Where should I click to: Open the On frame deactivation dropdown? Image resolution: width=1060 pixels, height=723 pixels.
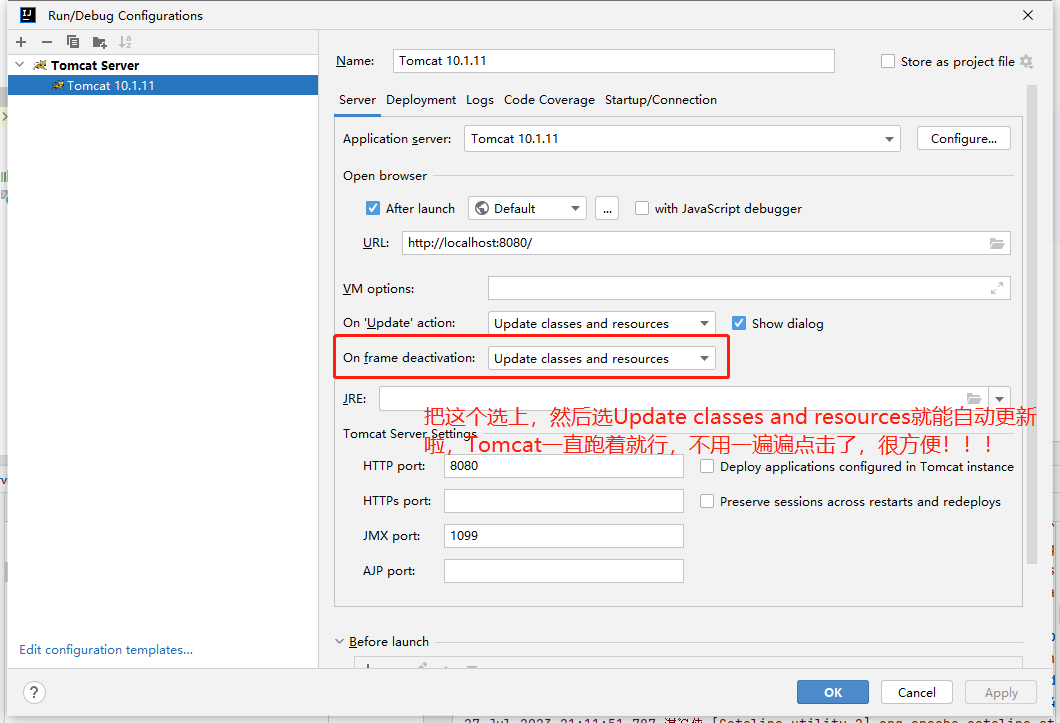[602, 358]
